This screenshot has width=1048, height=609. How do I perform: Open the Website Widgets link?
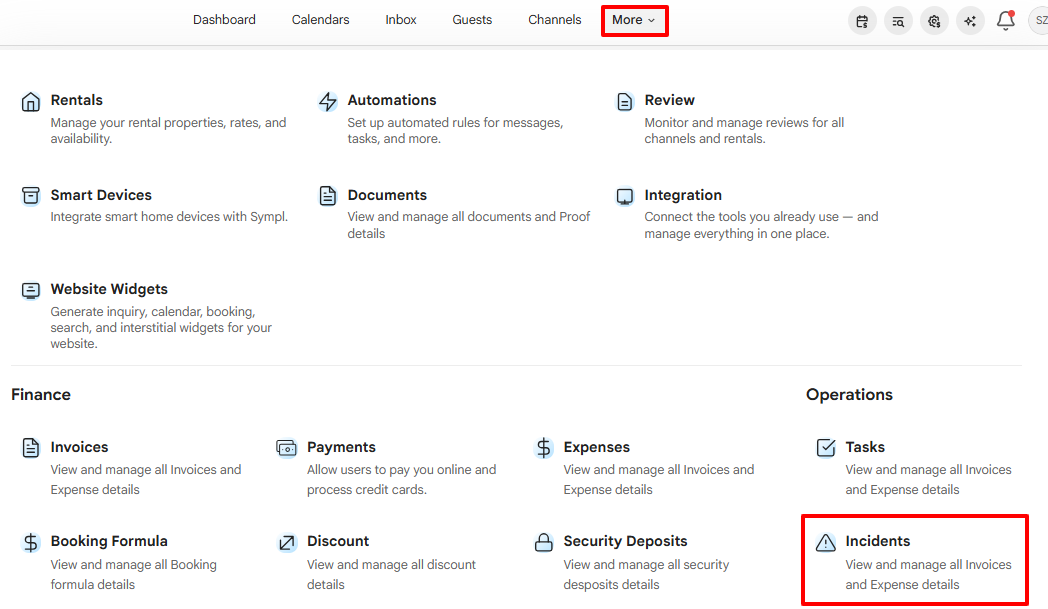coord(109,289)
